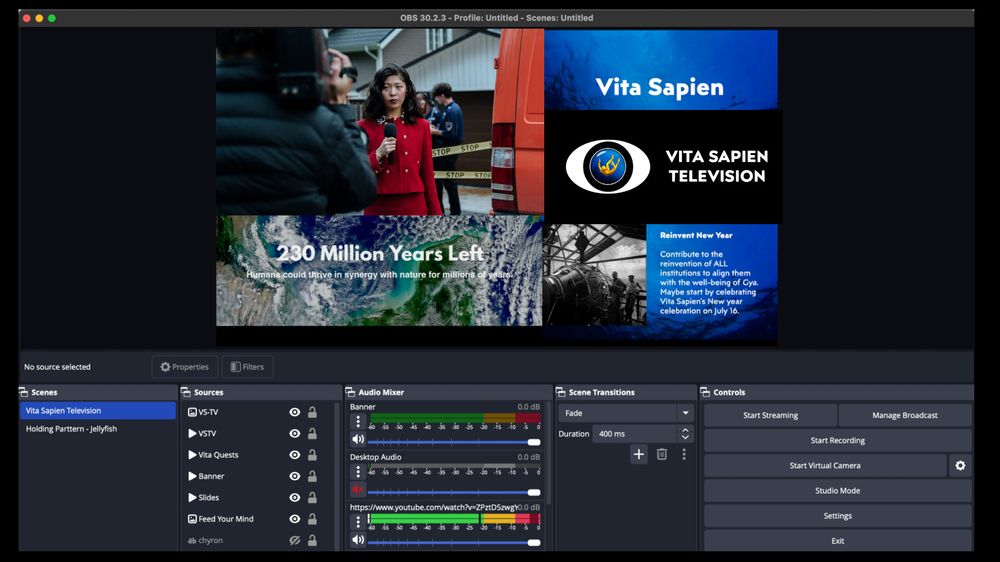The height and width of the screenshot is (562, 1000).
Task: Select Vita Sapien Television scene
Action: pyautogui.click(x=98, y=411)
